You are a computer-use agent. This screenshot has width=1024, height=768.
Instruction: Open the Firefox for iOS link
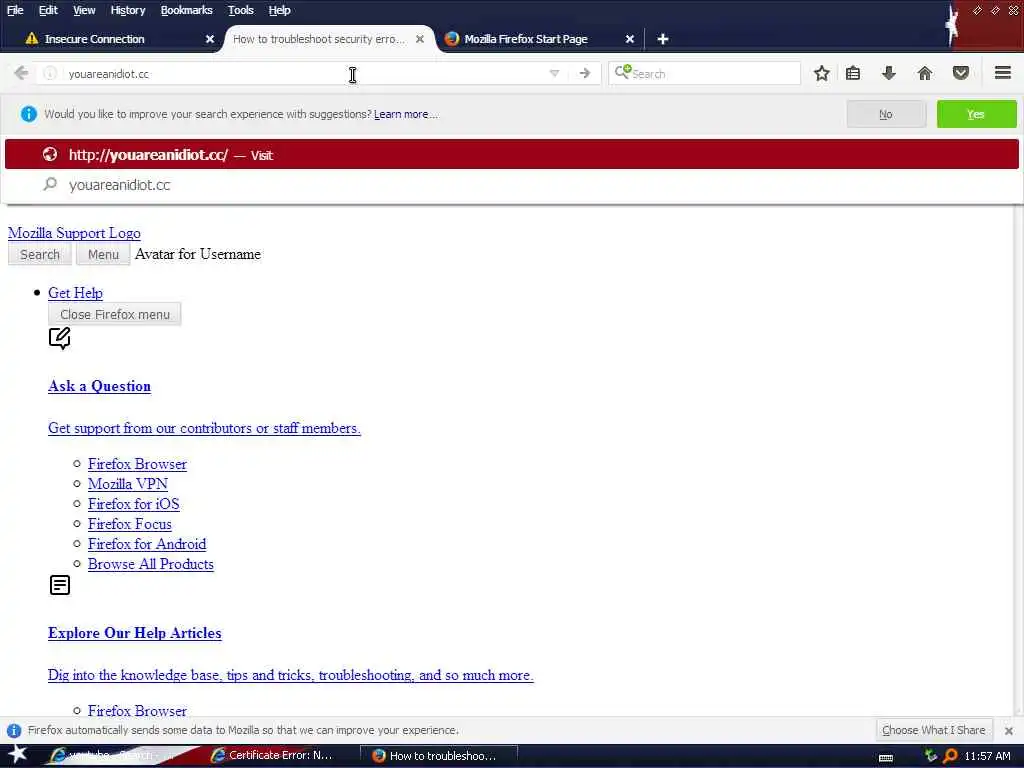coord(133,504)
